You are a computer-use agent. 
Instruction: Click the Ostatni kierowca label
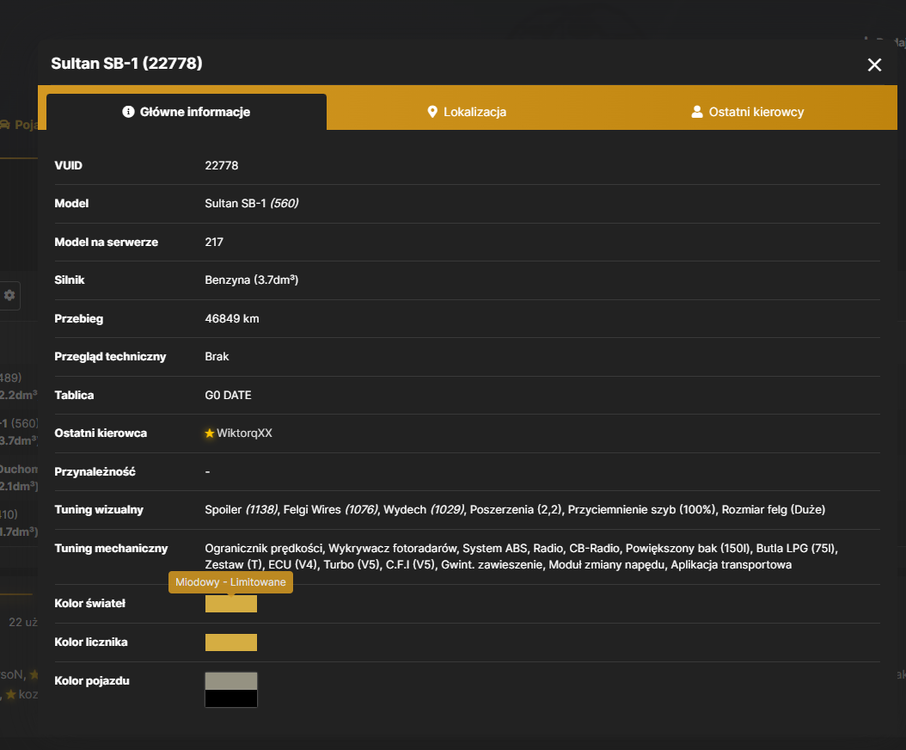(101, 433)
